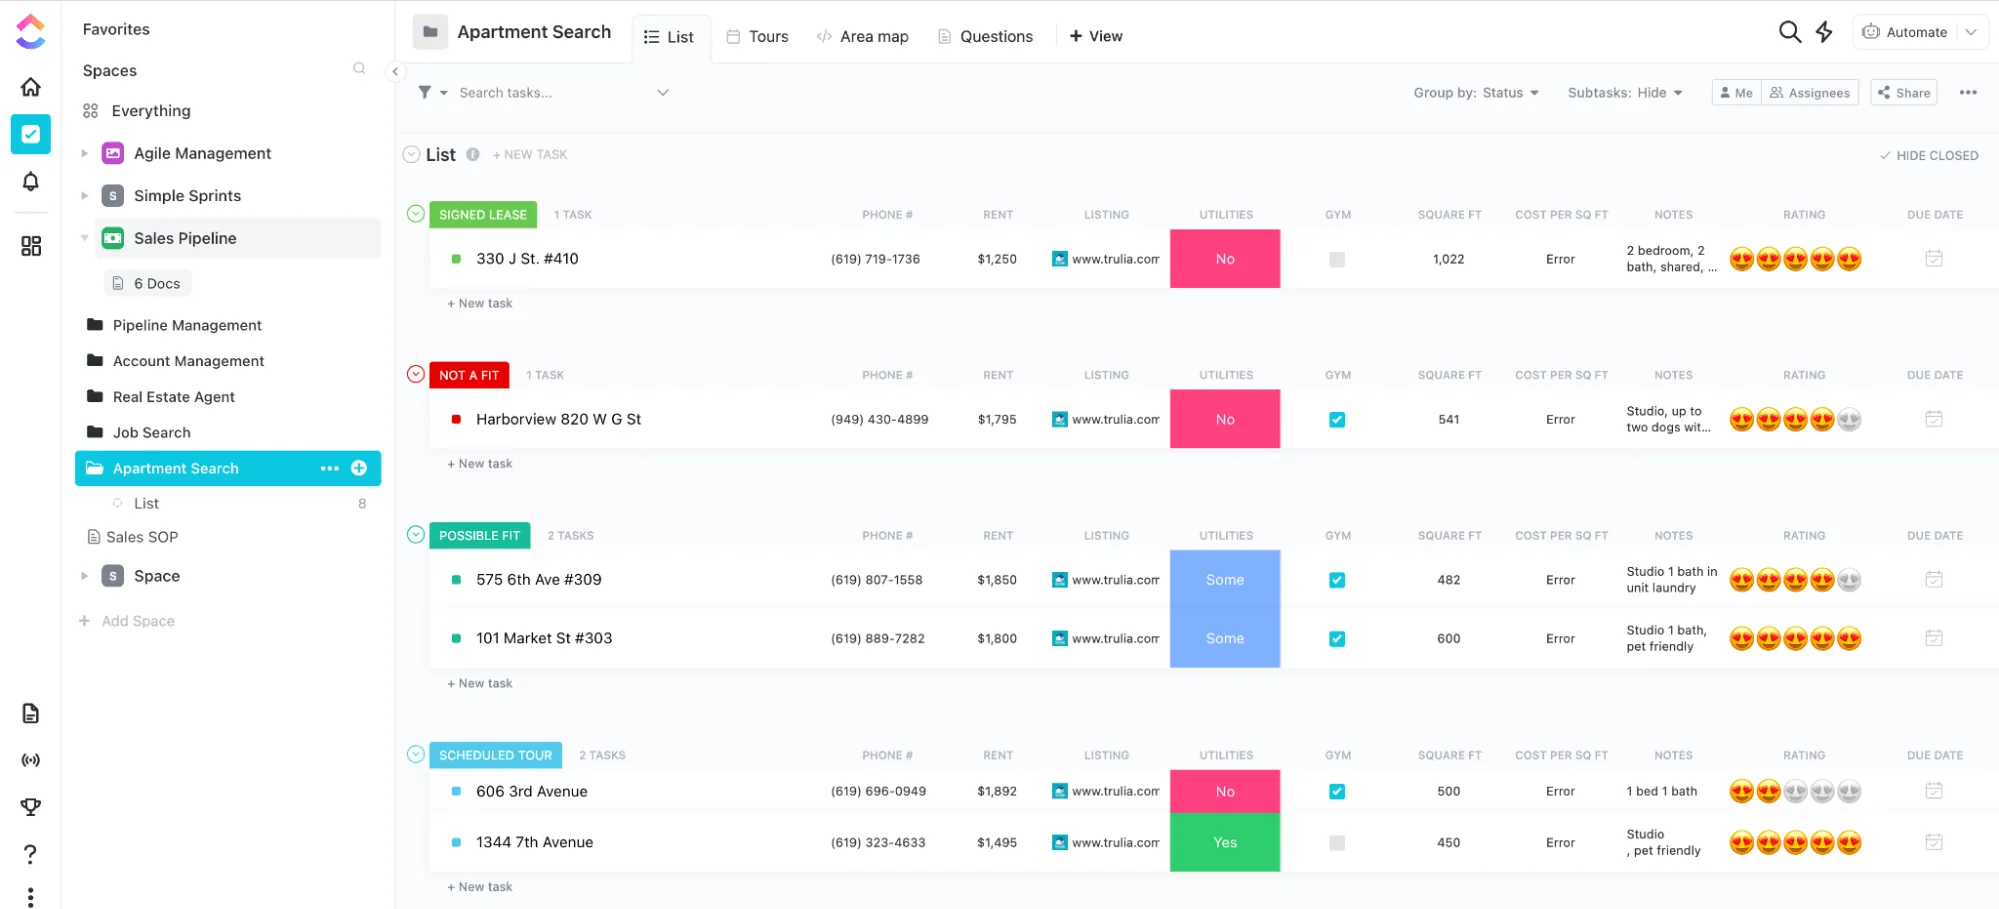
Task: Set due date for 330 J St. #410
Action: point(1934,259)
